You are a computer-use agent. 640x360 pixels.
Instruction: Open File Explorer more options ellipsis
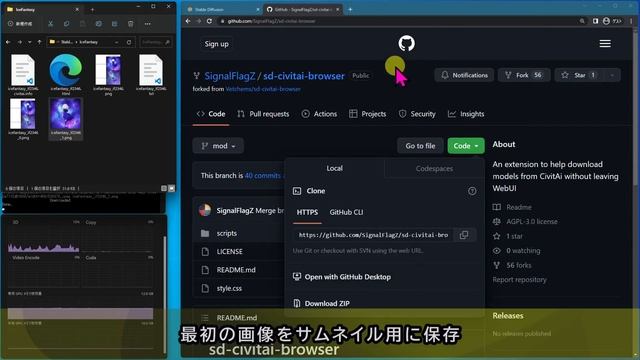pyautogui.click(x=147, y=24)
